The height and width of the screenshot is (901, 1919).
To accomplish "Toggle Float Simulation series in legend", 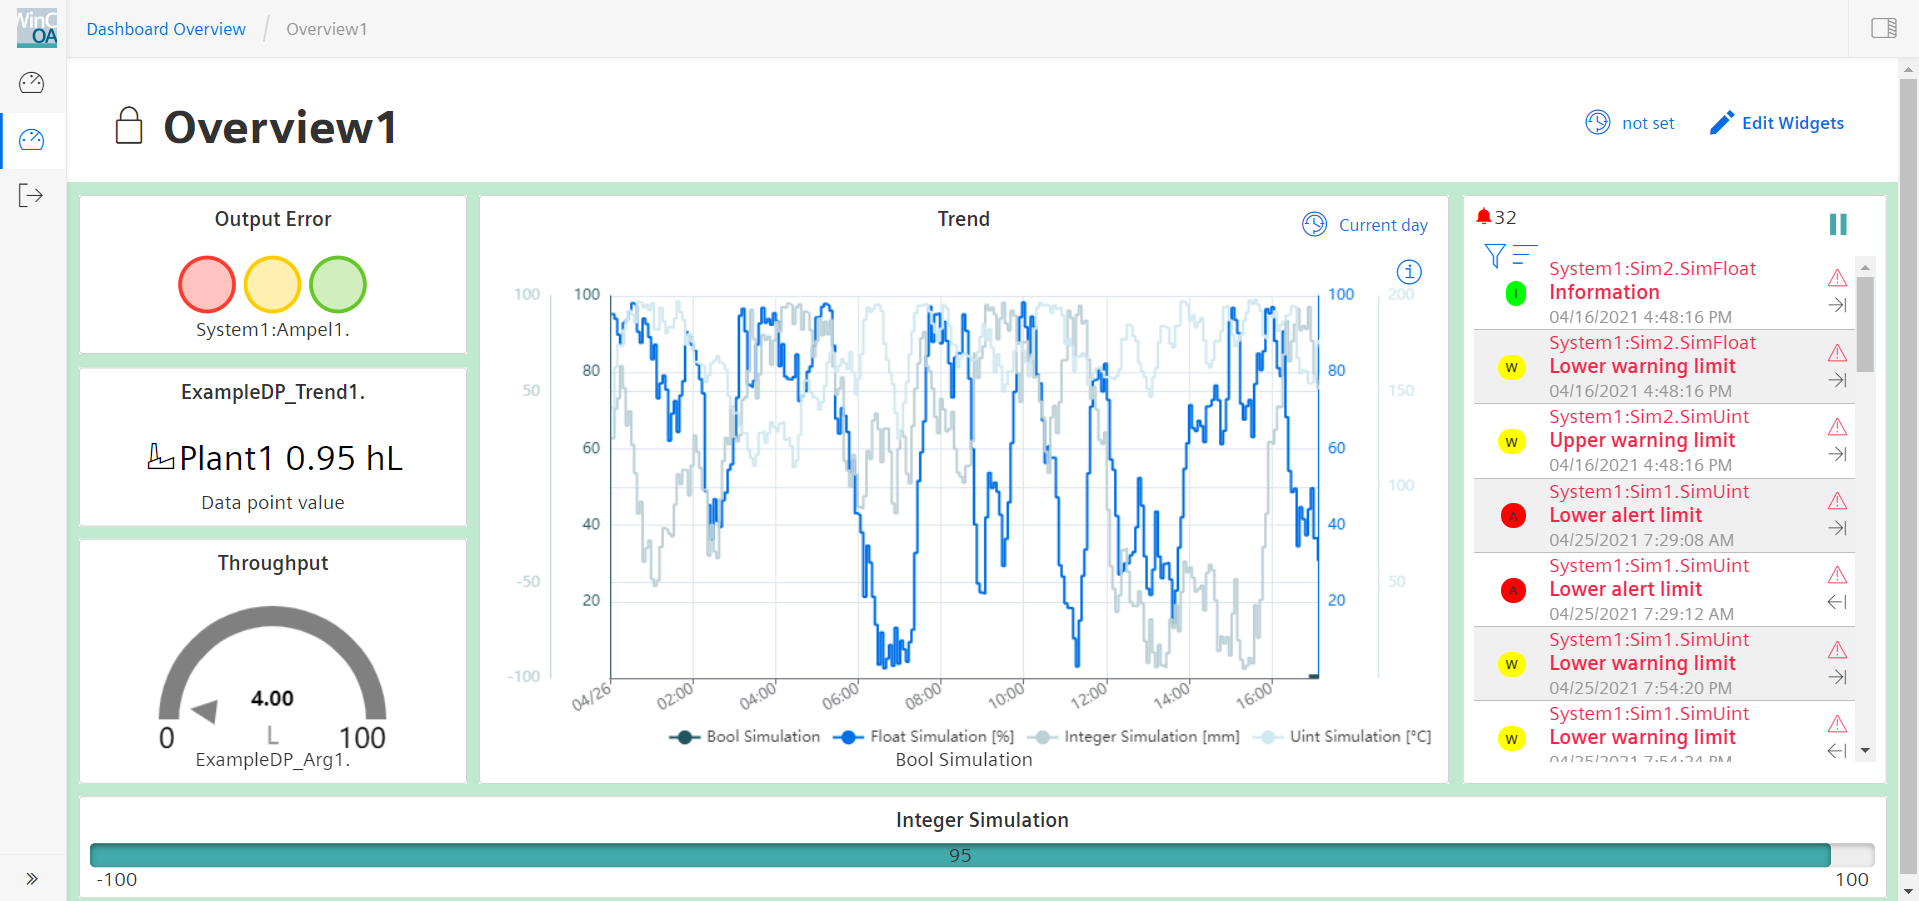I will [x=923, y=737].
